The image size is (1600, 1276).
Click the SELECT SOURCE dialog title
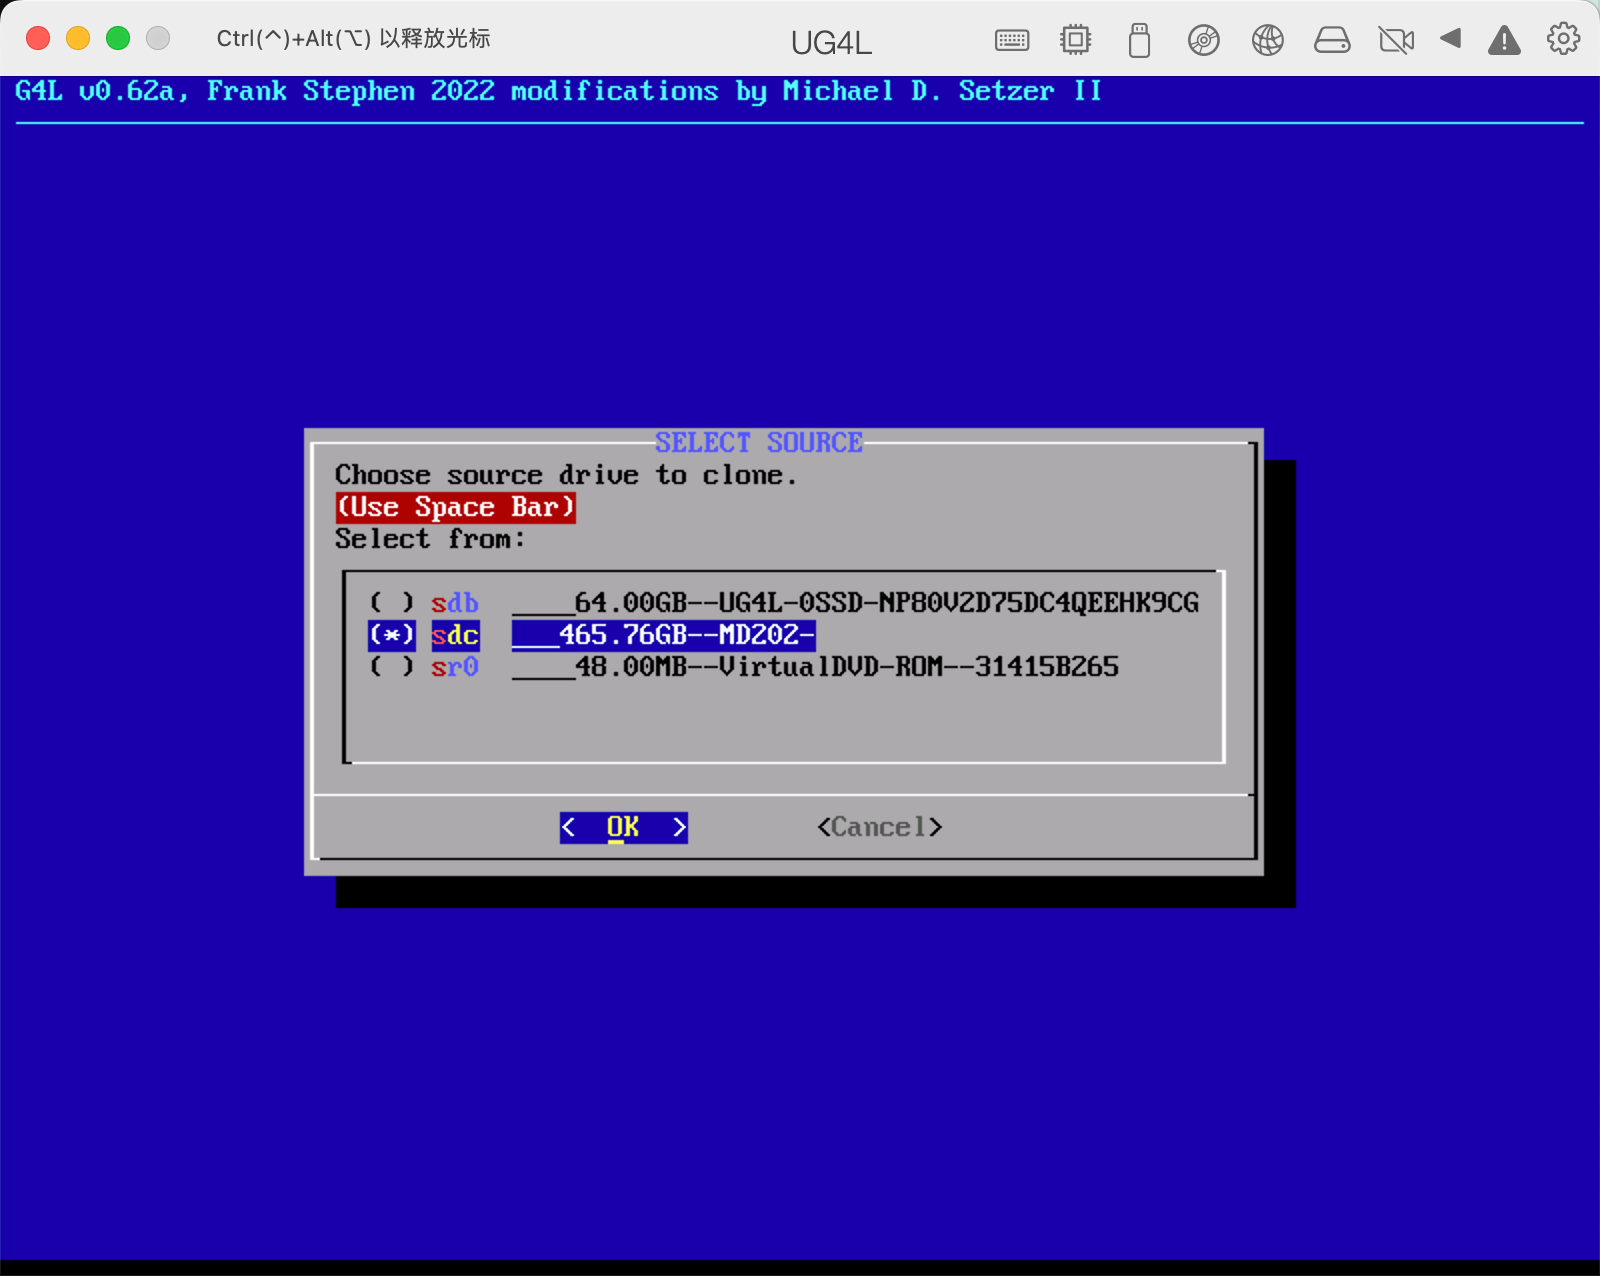(x=759, y=442)
